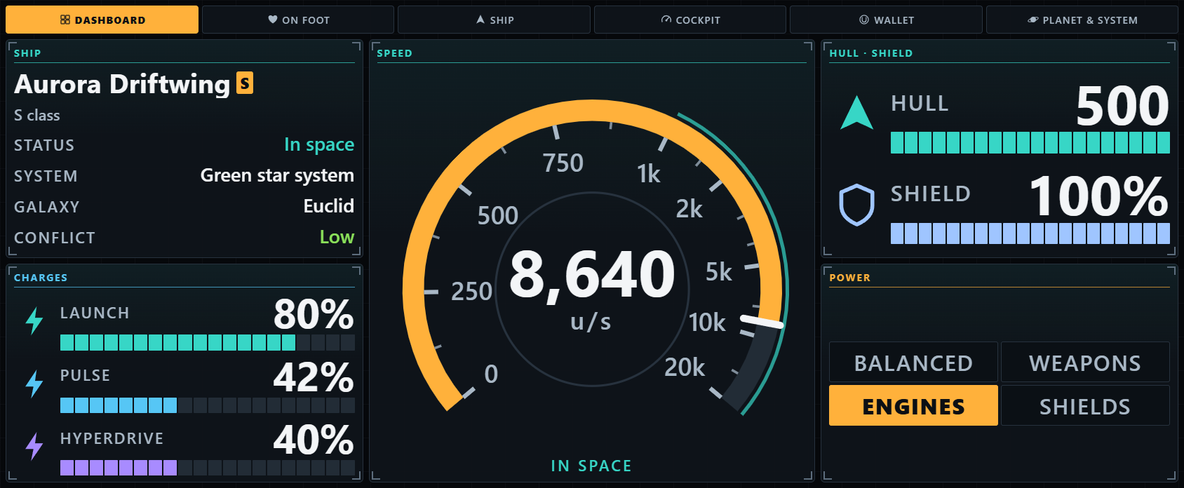Screen dimensions: 1184x488
Task: Click the teal Hull ship icon
Action: point(857,113)
